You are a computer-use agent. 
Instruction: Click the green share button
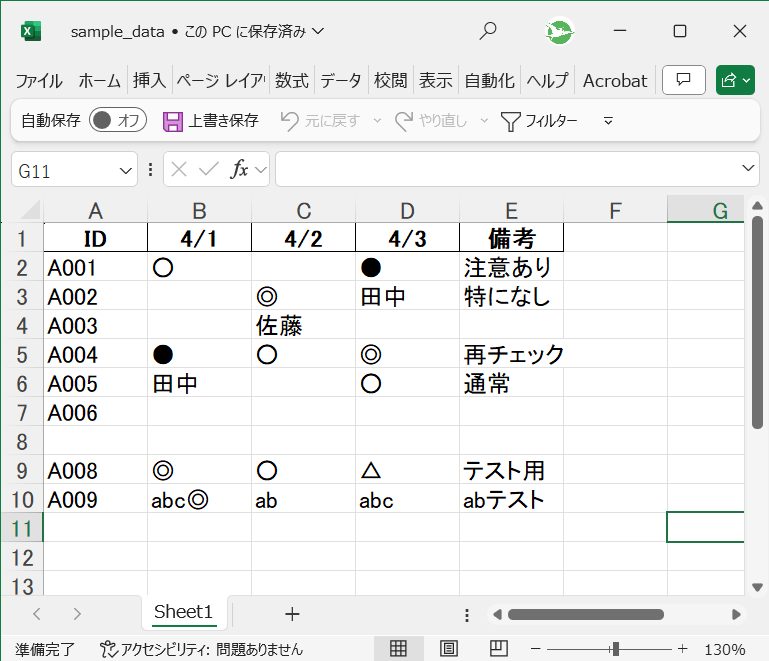point(735,79)
